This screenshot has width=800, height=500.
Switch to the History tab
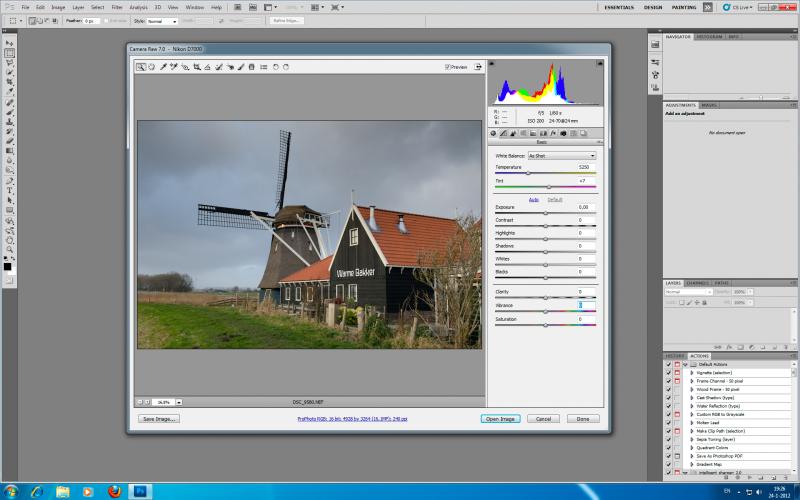coord(674,356)
